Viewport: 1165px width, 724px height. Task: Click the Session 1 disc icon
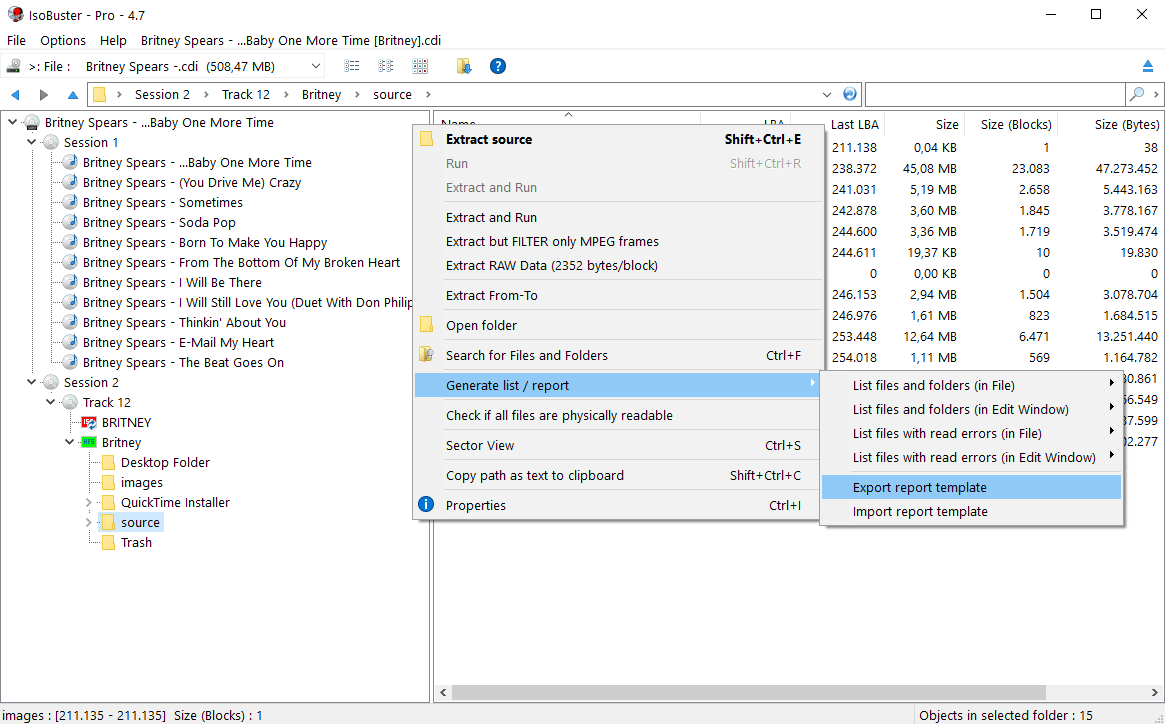click(51, 143)
